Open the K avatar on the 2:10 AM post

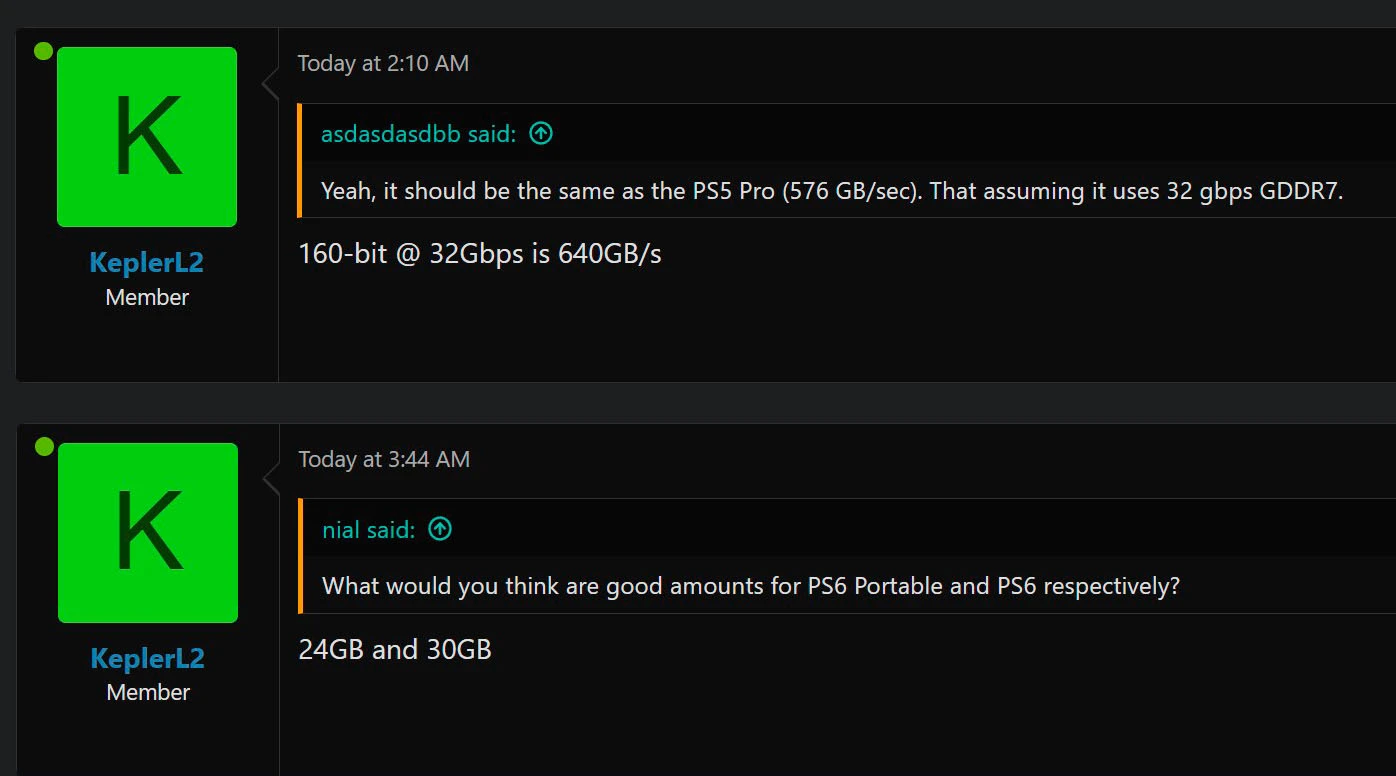(x=147, y=137)
